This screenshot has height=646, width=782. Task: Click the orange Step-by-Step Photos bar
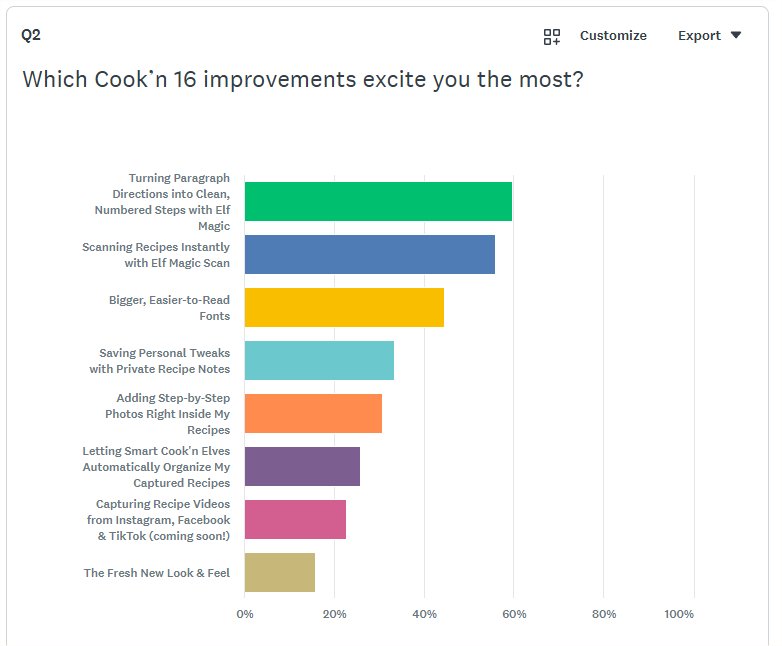313,413
